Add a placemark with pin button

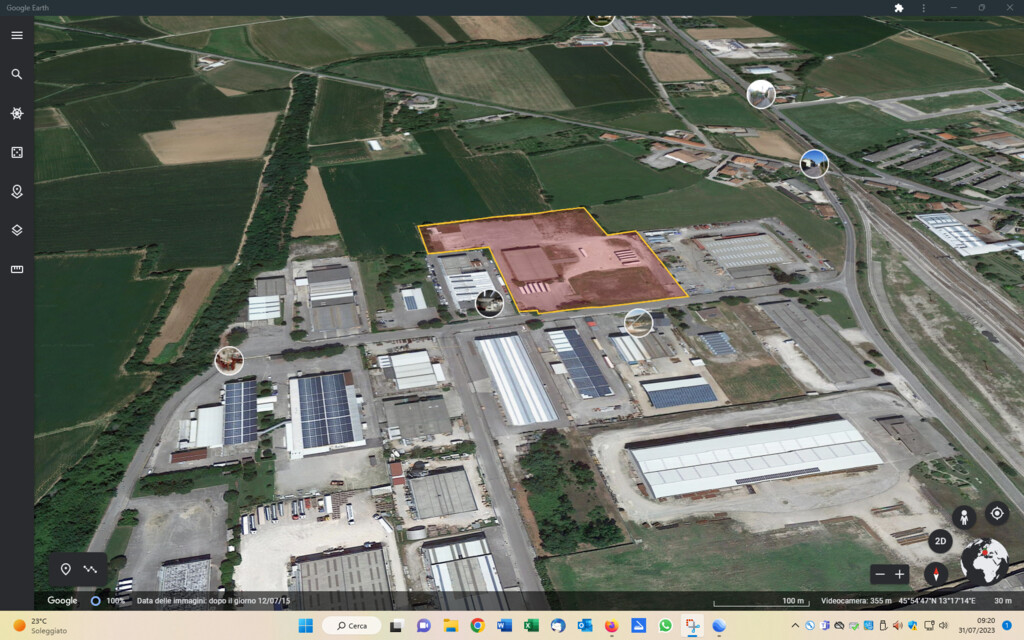[x=65, y=569]
